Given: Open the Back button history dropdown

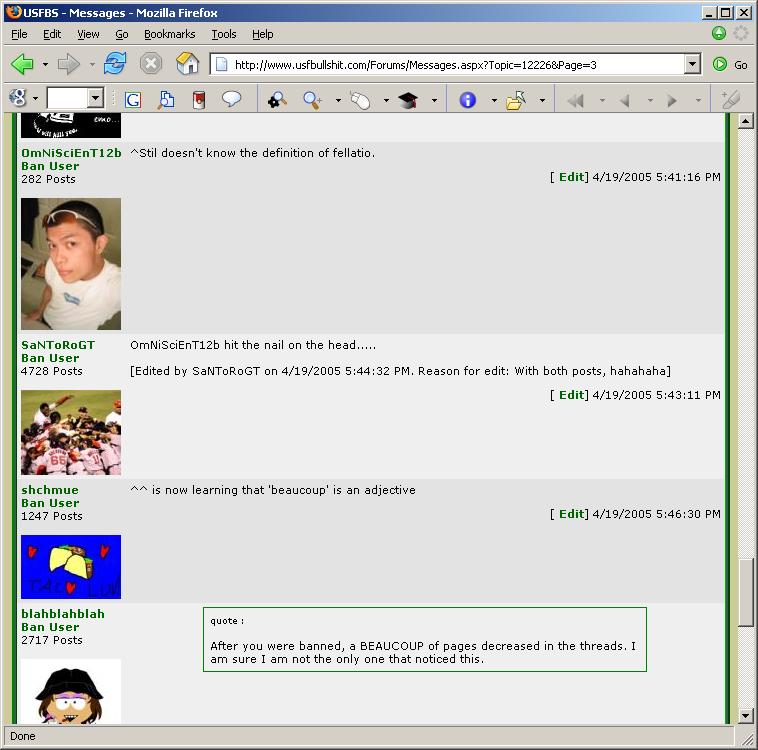Looking at the screenshot, I should pyautogui.click(x=45, y=64).
